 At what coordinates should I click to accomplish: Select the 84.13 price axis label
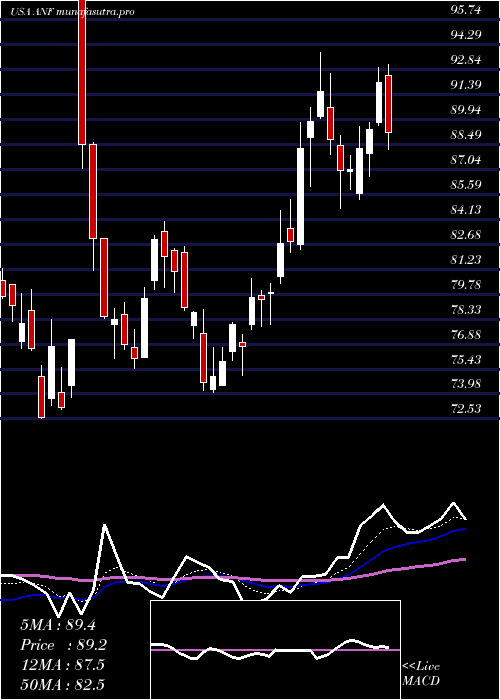pyautogui.click(x=466, y=210)
